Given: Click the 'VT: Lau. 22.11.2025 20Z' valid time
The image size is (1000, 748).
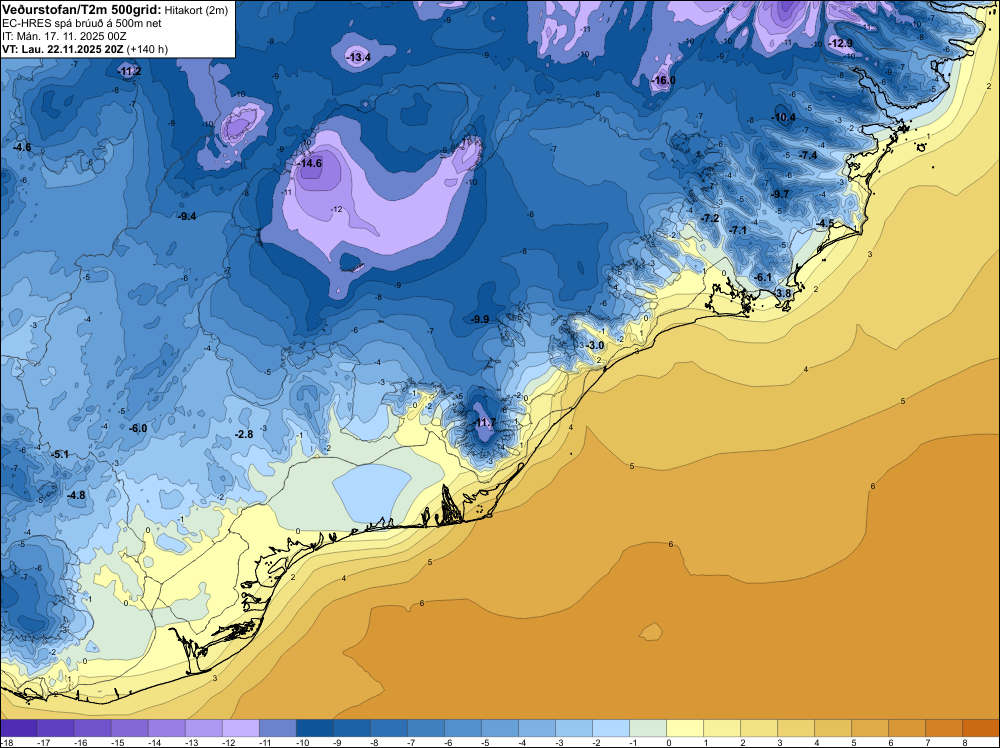Looking at the screenshot, I should click(x=63, y=49).
